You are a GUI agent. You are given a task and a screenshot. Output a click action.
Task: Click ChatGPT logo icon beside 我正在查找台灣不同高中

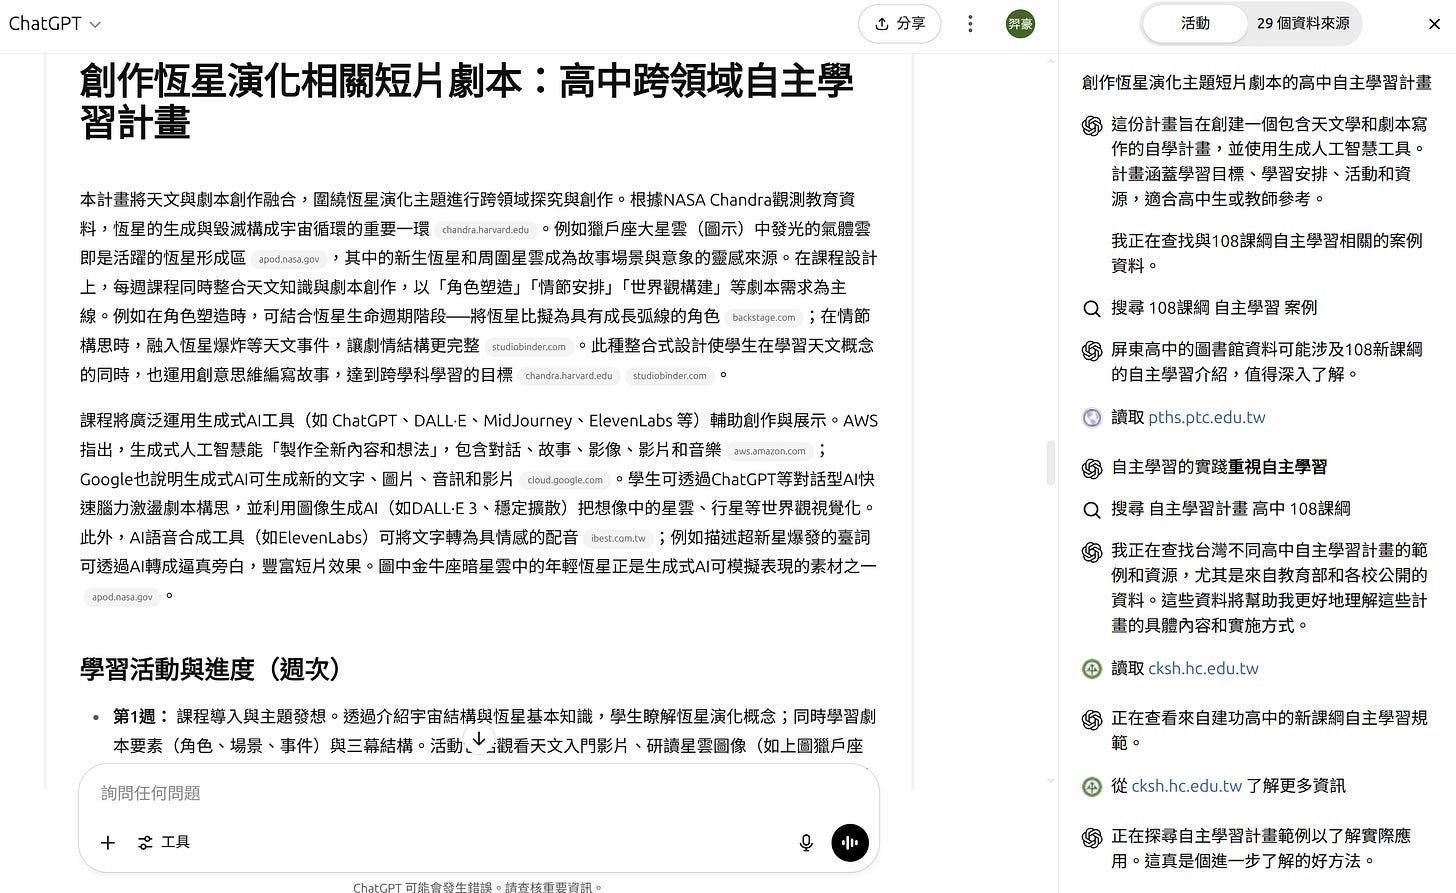pos(1092,551)
